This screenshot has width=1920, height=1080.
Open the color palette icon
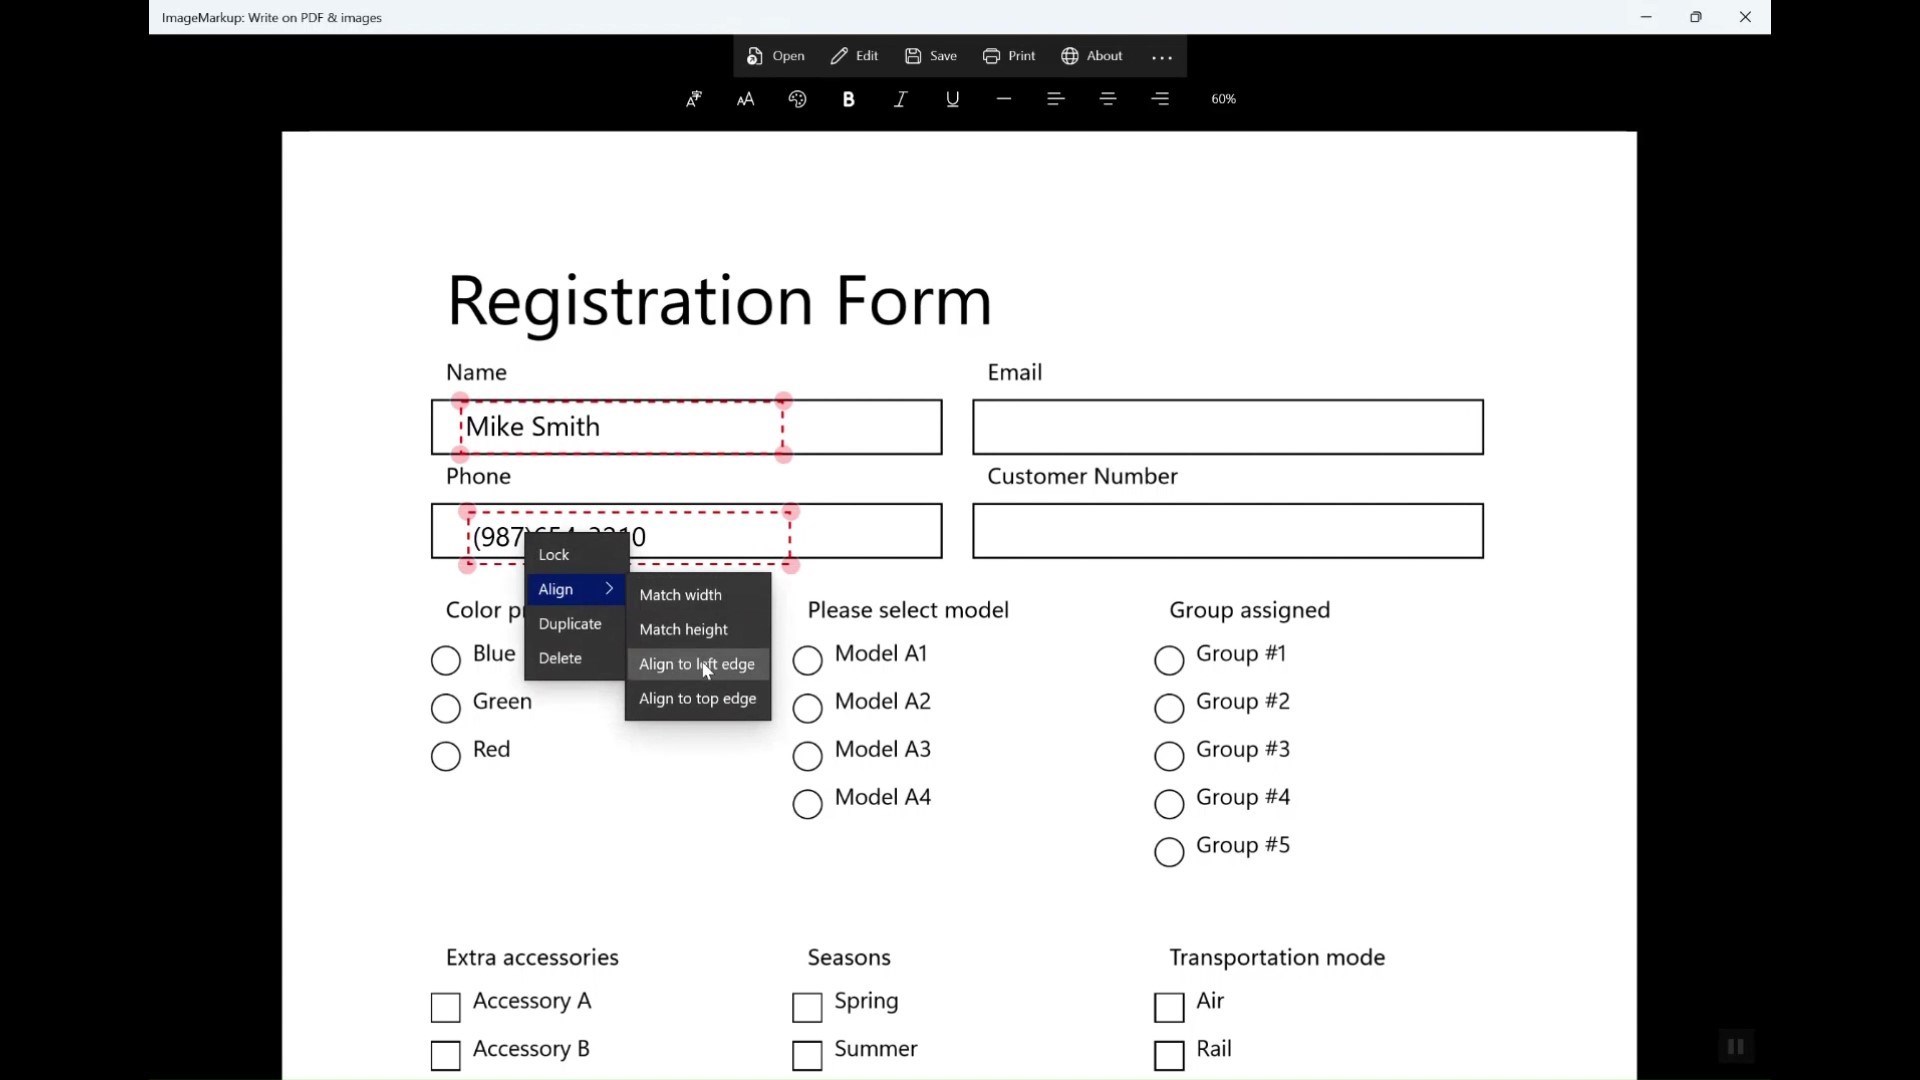(797, 99)
